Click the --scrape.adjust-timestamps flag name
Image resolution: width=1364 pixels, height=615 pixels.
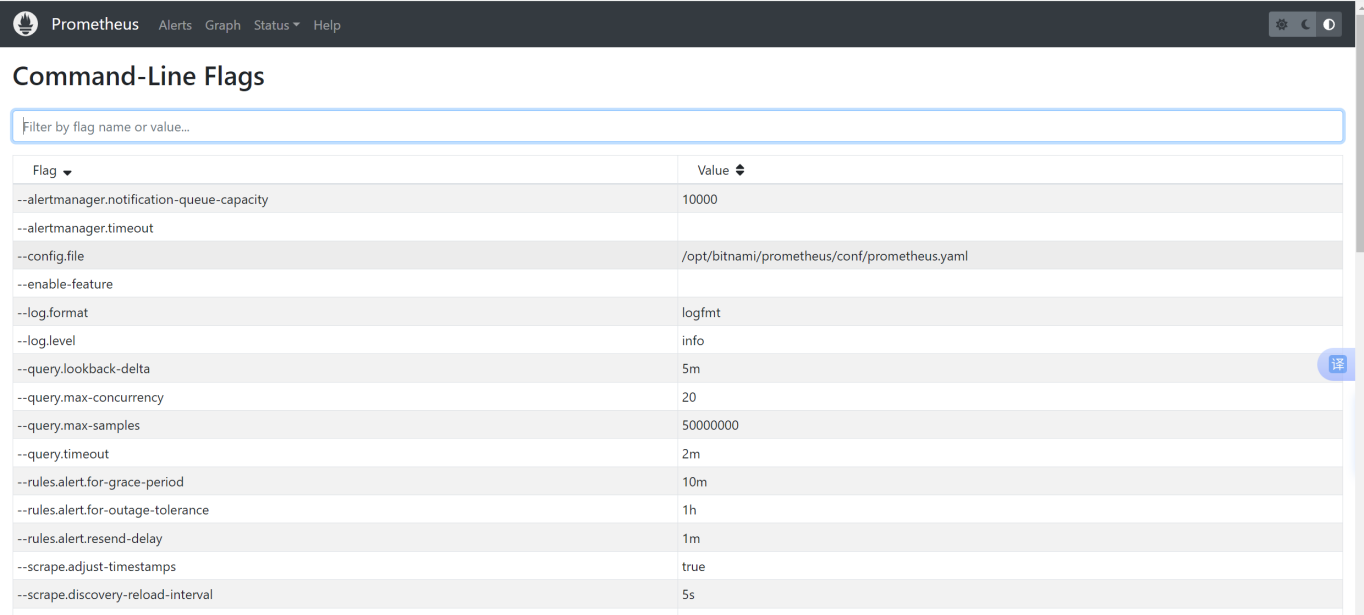97,566
